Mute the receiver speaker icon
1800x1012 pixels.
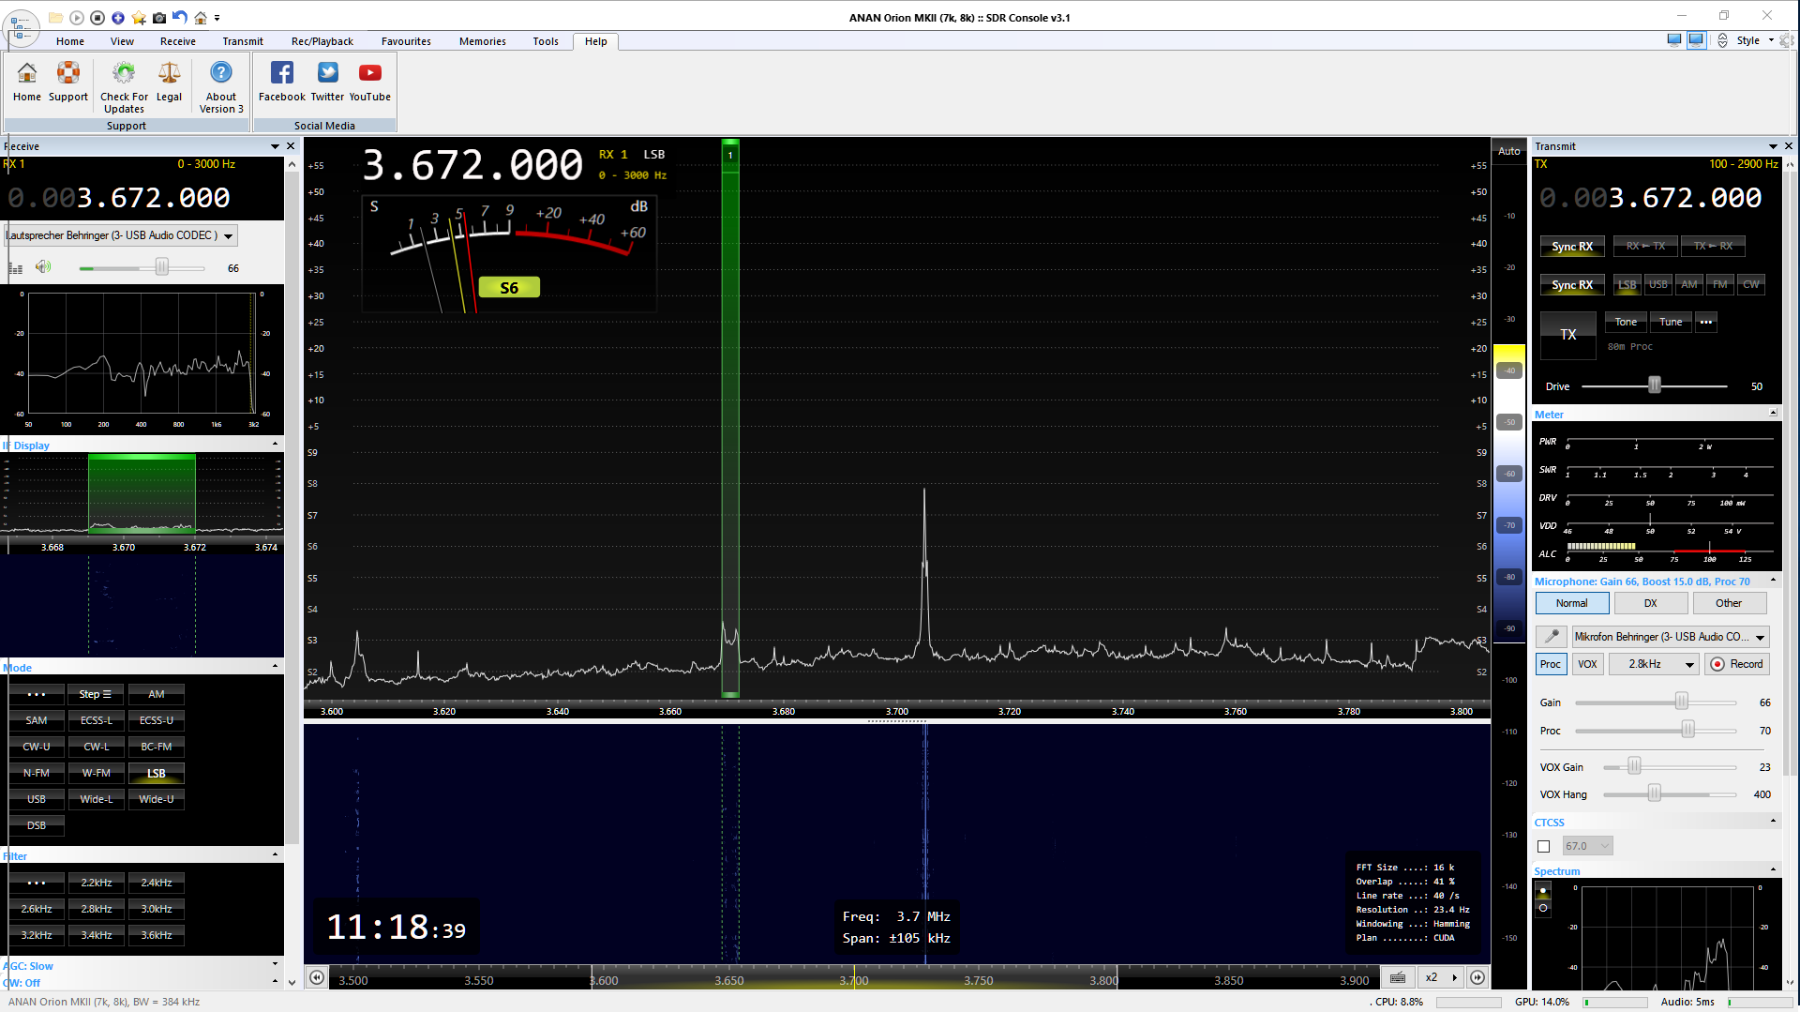(x=42, y=267)
